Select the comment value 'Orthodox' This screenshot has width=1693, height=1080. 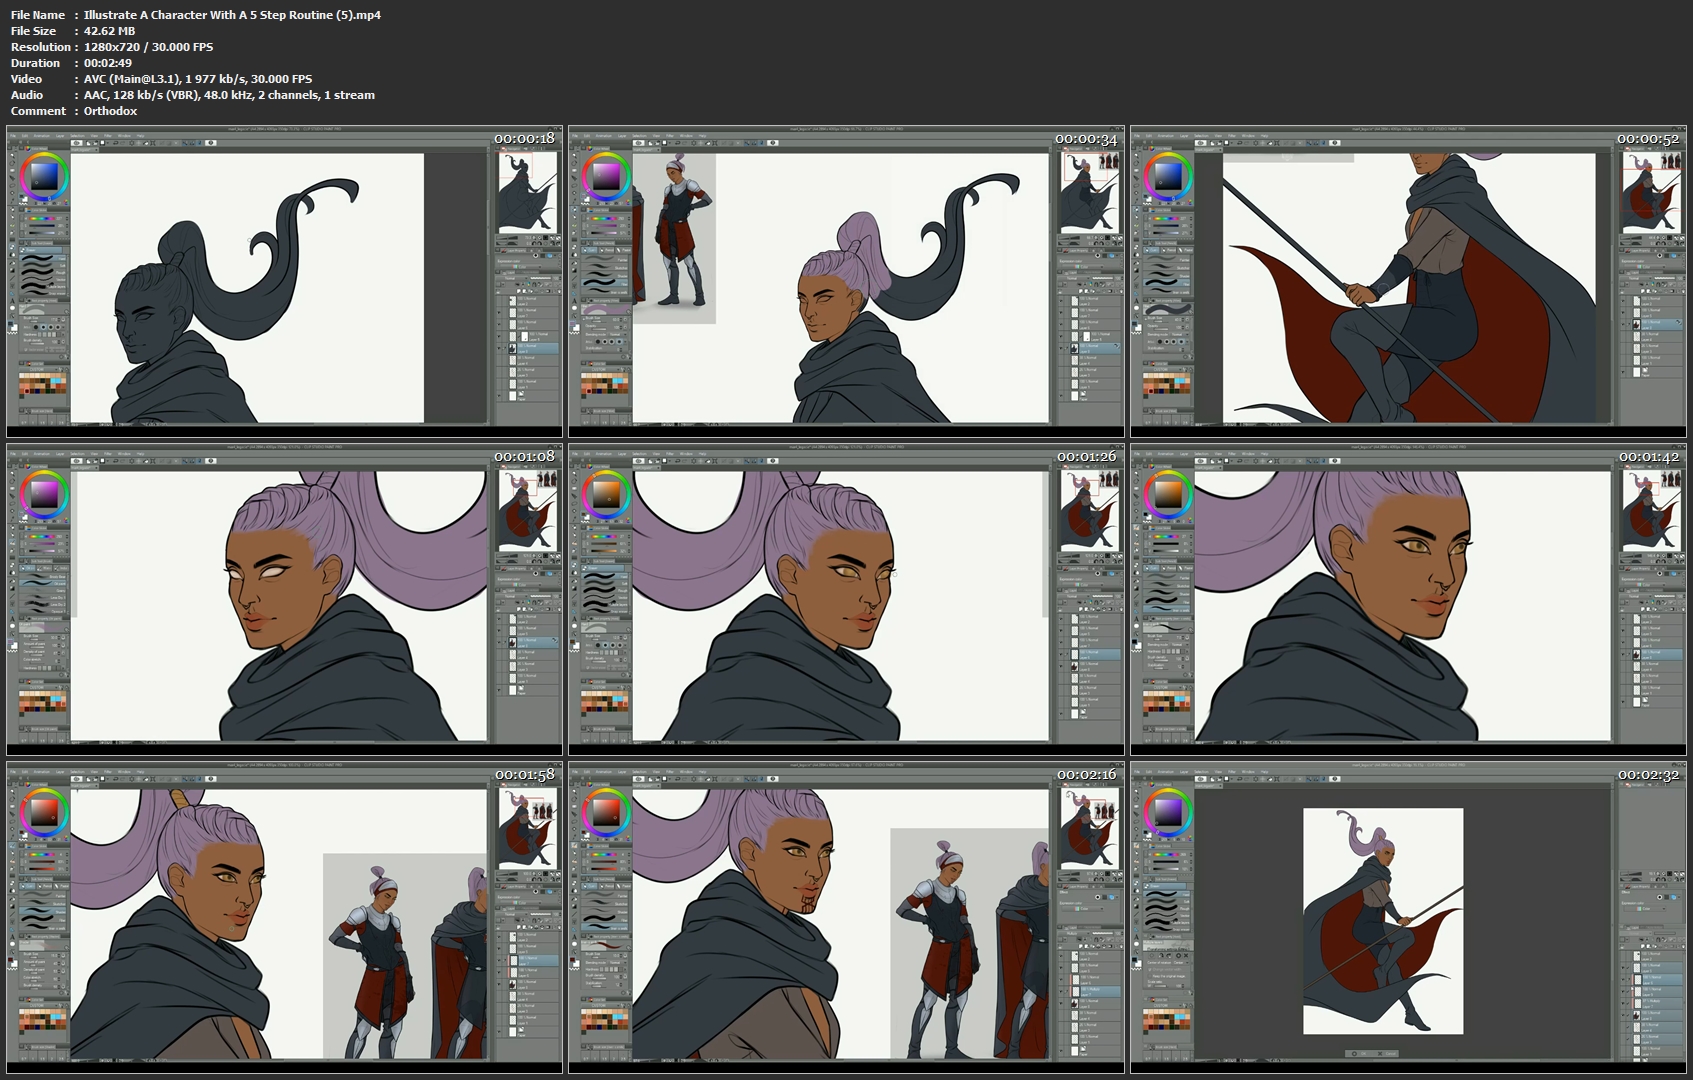pyautogui.click(x=110, y=111)
